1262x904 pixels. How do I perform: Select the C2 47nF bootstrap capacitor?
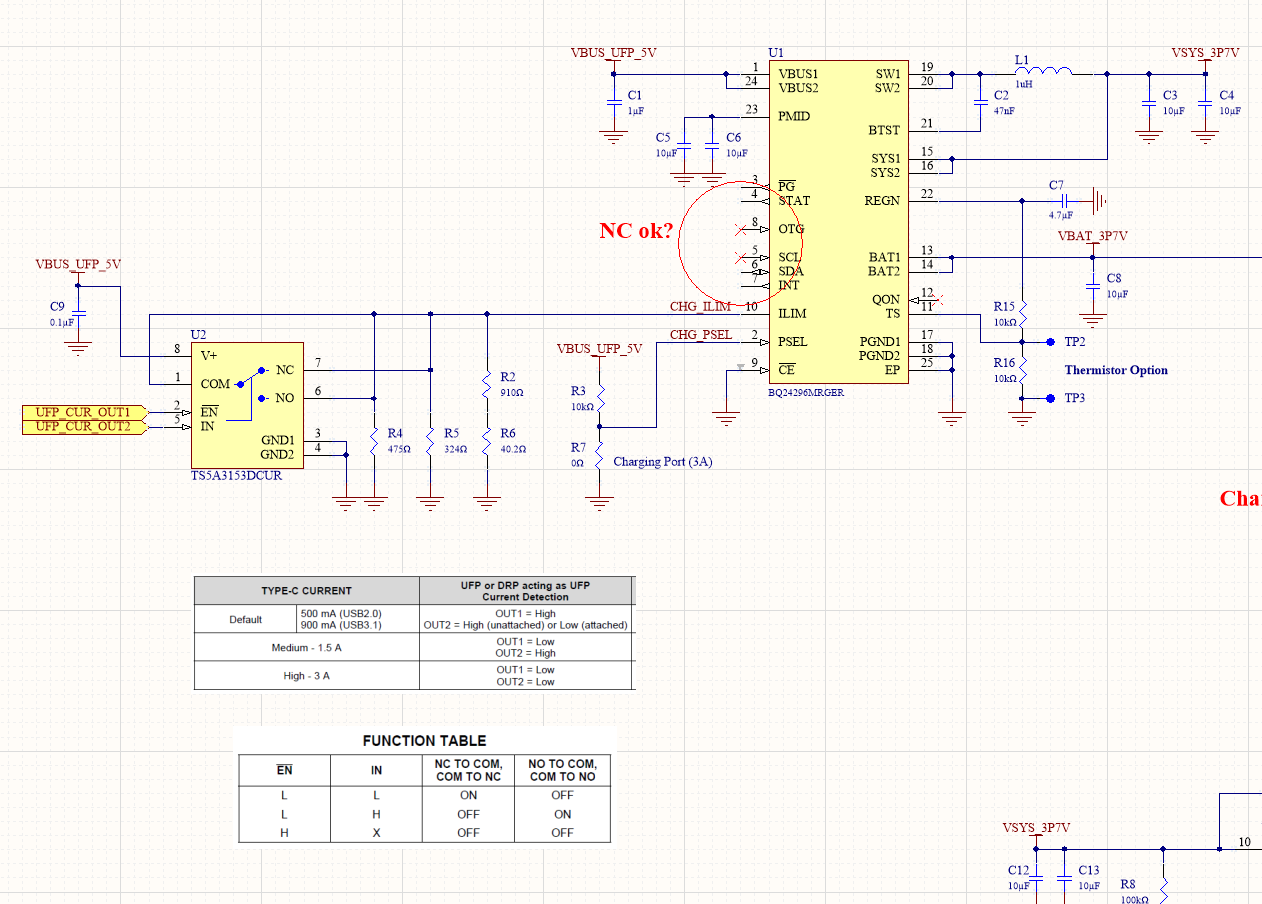[x=979, y=101]
